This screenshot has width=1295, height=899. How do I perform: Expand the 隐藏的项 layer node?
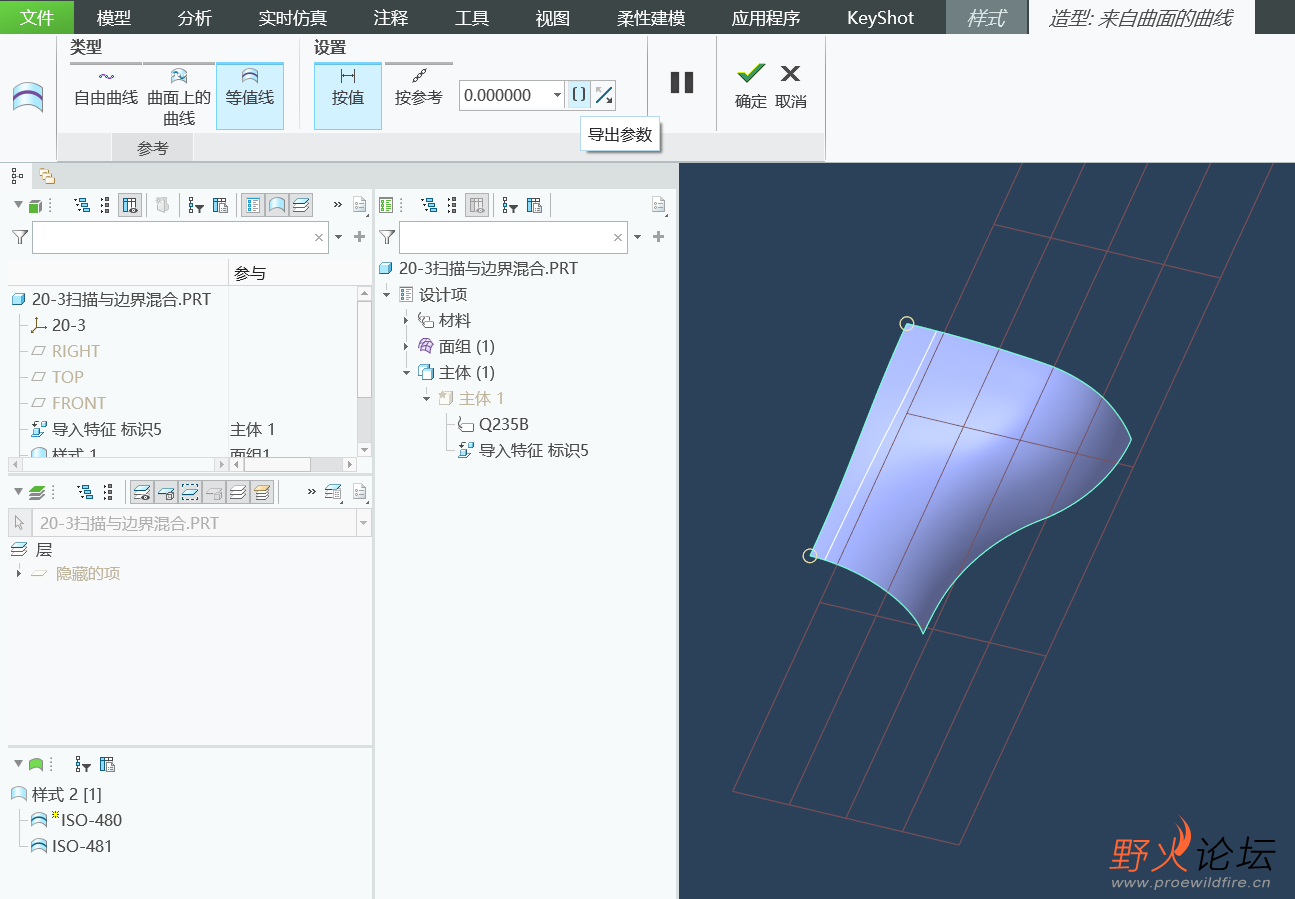(x=19, y=574)
